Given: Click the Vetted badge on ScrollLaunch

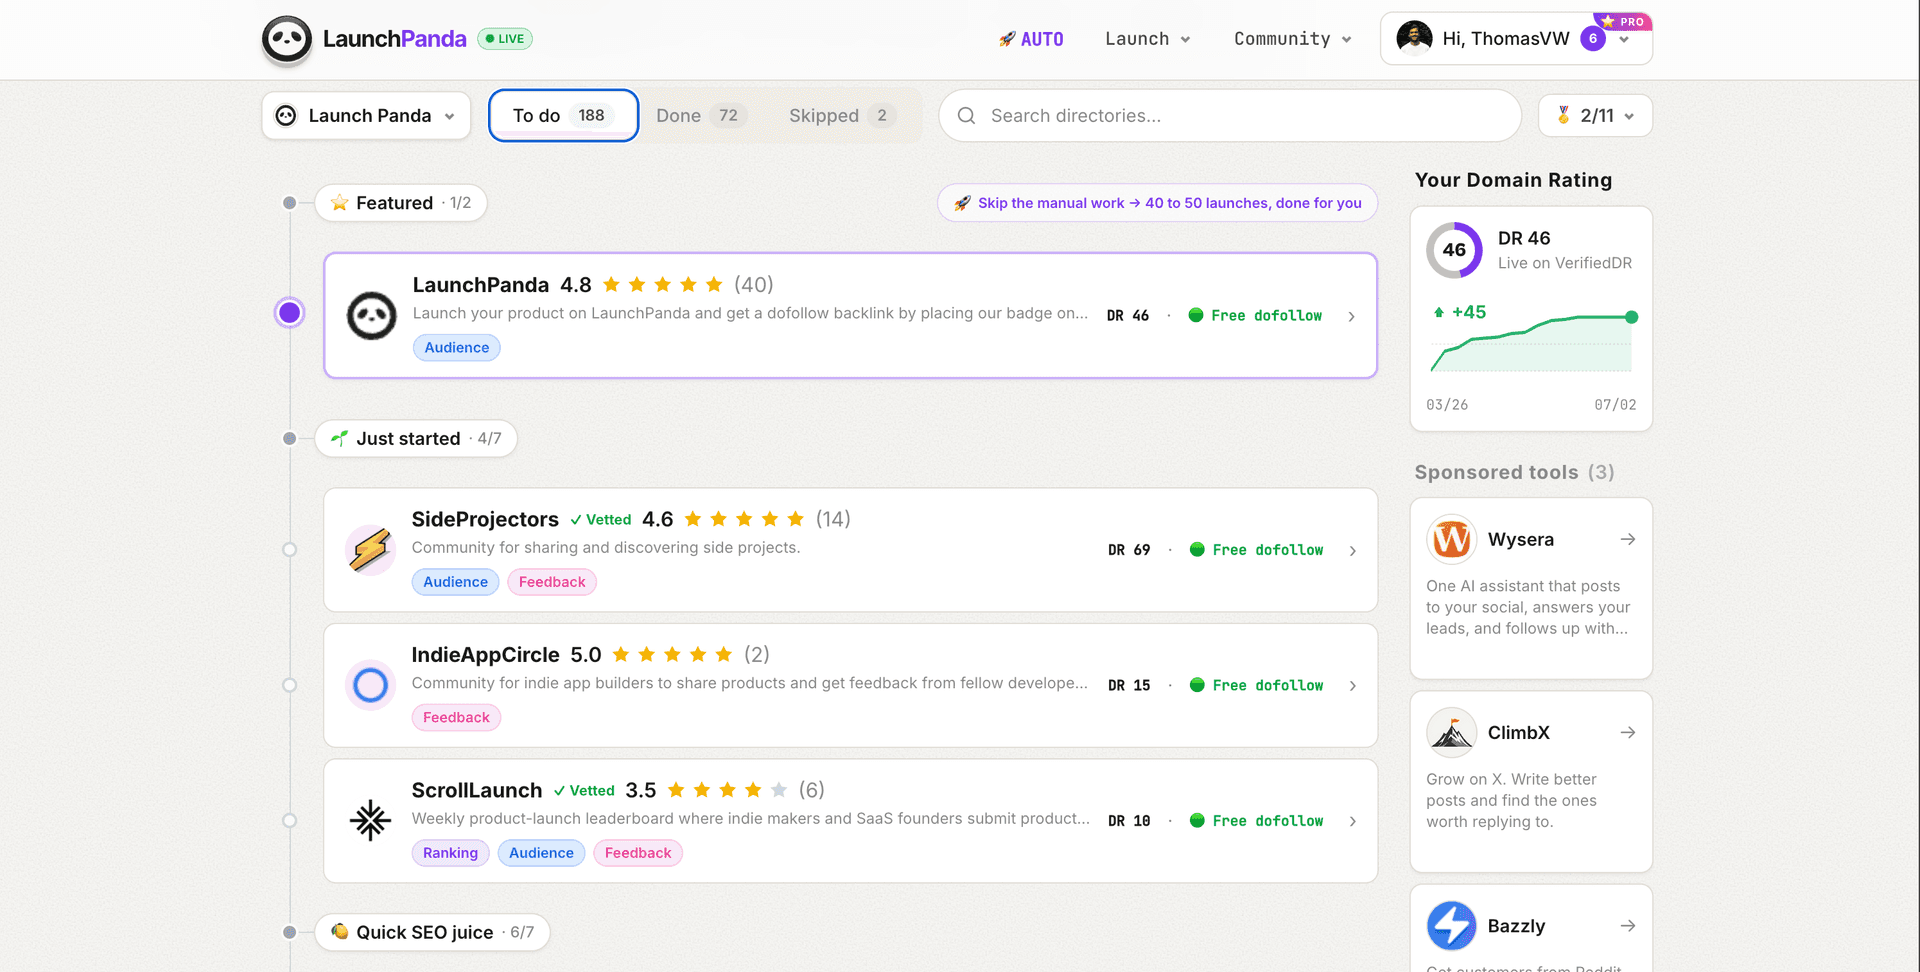Looking at the screenshot, I should click(584, 791).
